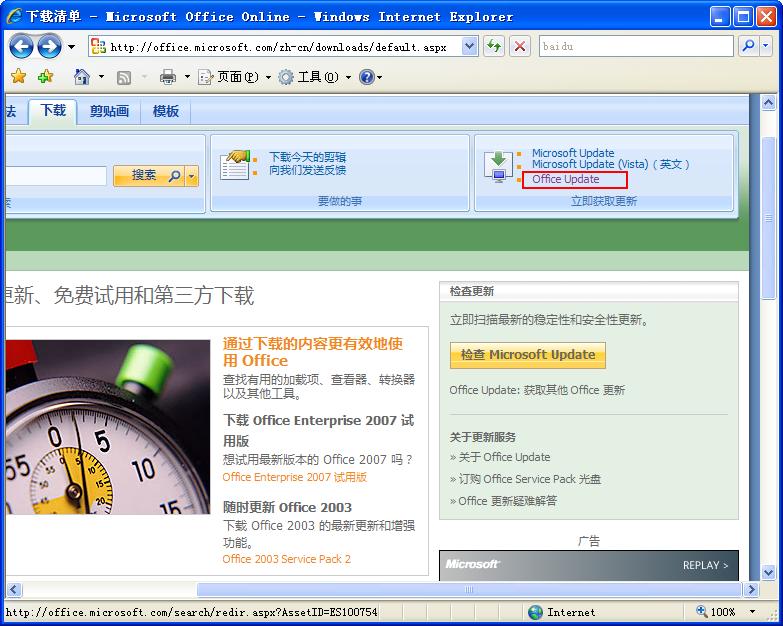Viewport: 783px width, 626px height.
Task: Expand the Print options dropdown arrow
Action: pyautogui.click(x=187, y=77)
